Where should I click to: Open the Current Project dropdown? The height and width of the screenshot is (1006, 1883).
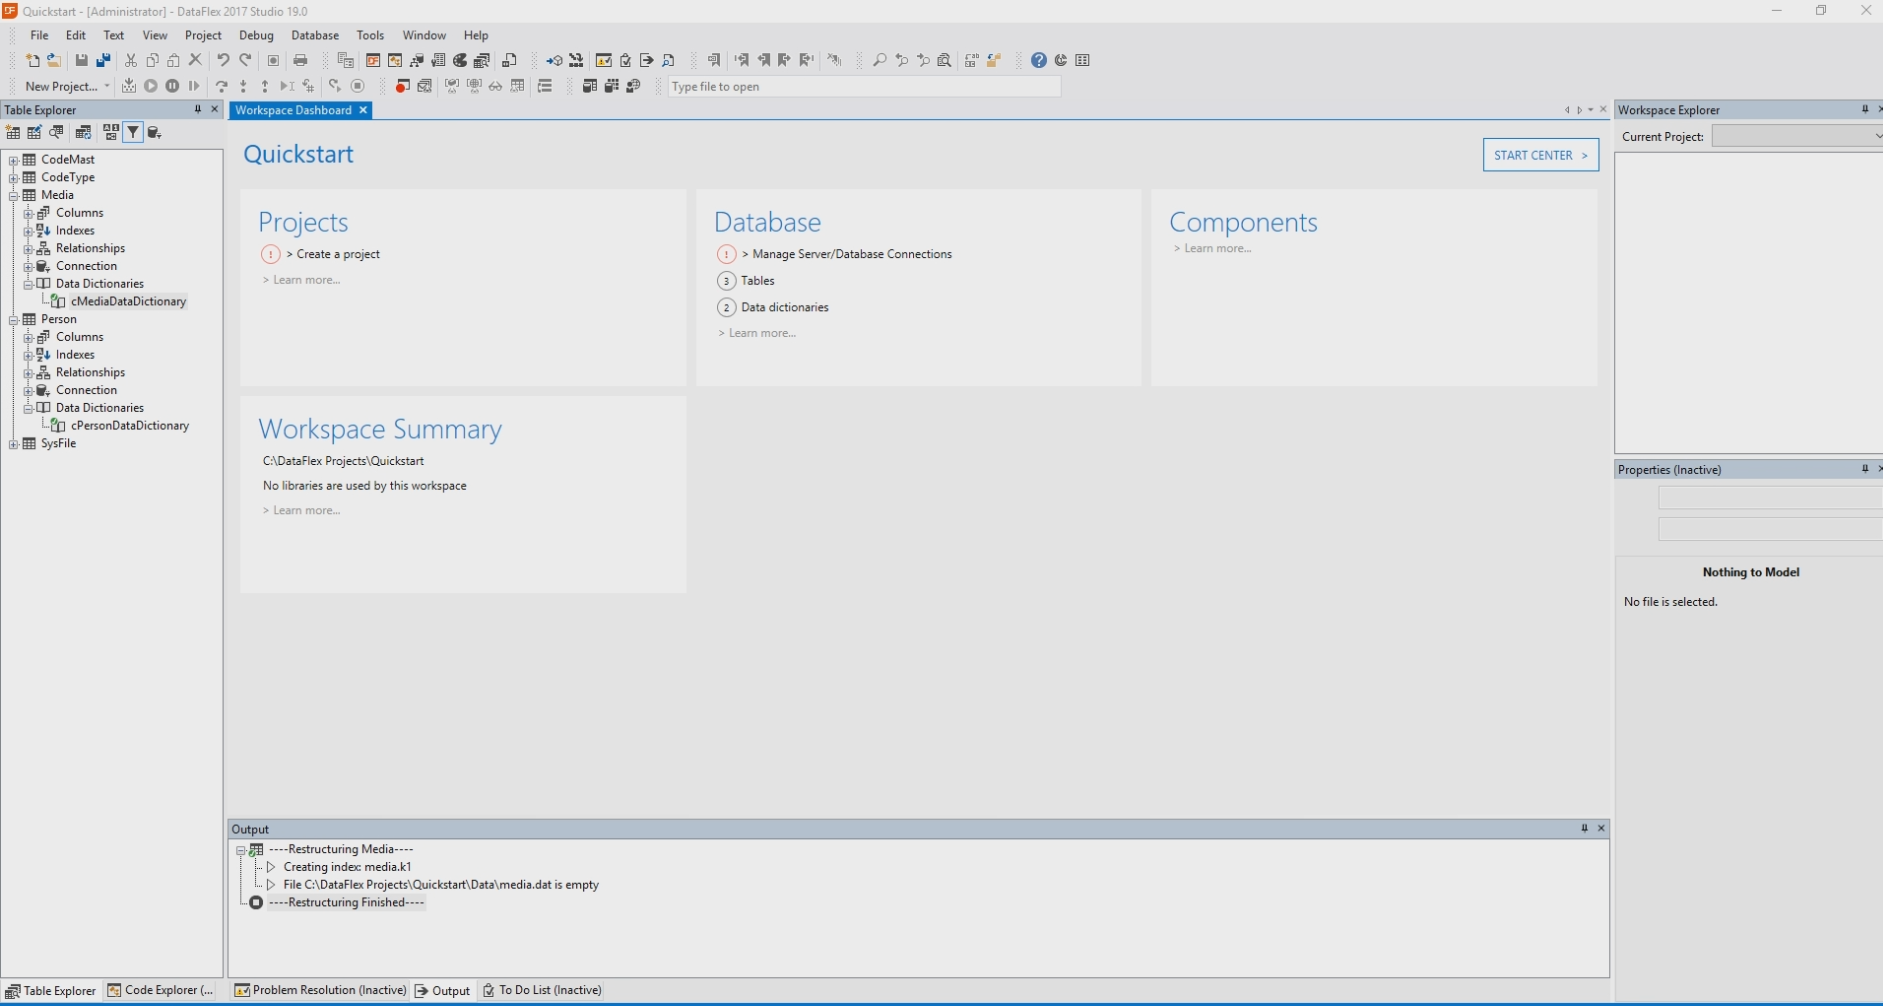point(1797,137)
